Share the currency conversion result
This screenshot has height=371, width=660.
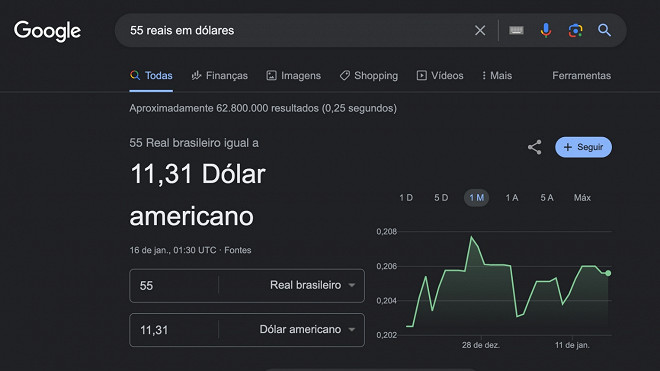(535, 147)
